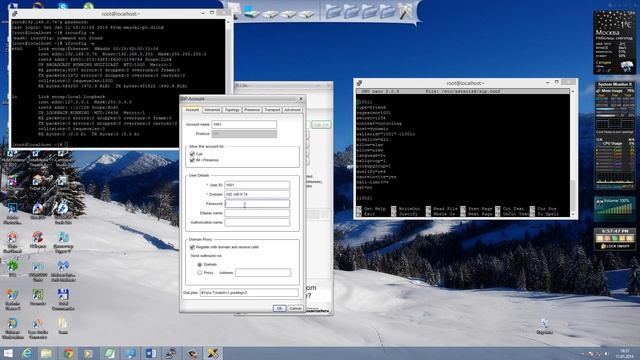Switch to the Voicemail tab
The image size is (640, 360).
pos(212,110)
